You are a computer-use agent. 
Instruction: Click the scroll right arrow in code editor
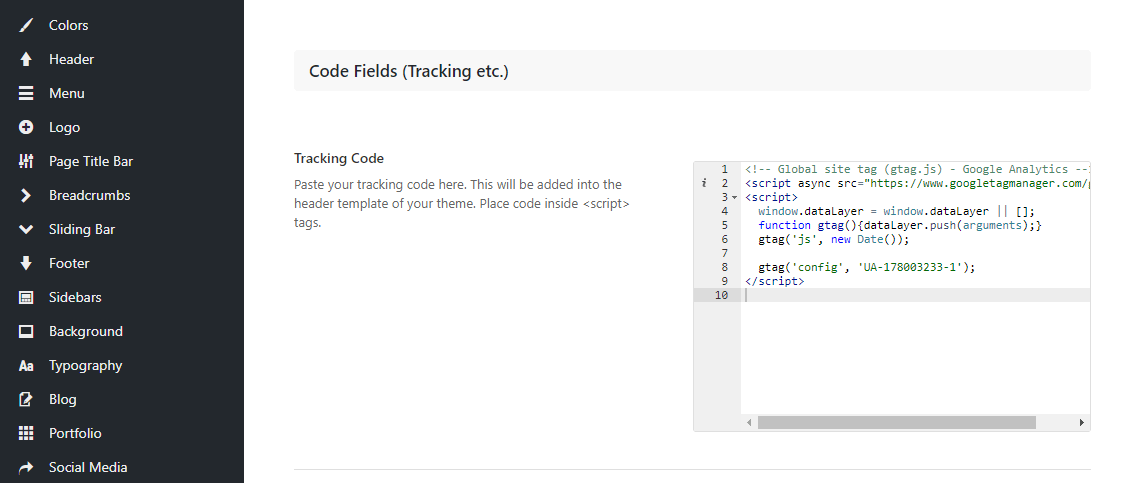1082,423
